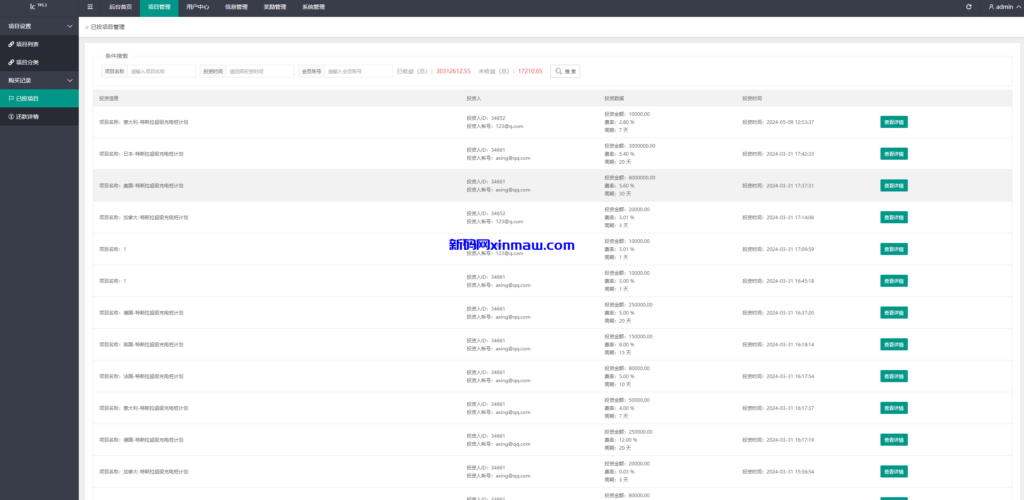Open the admin account dropdown
1024x500 pixels.
[1004, 7]
